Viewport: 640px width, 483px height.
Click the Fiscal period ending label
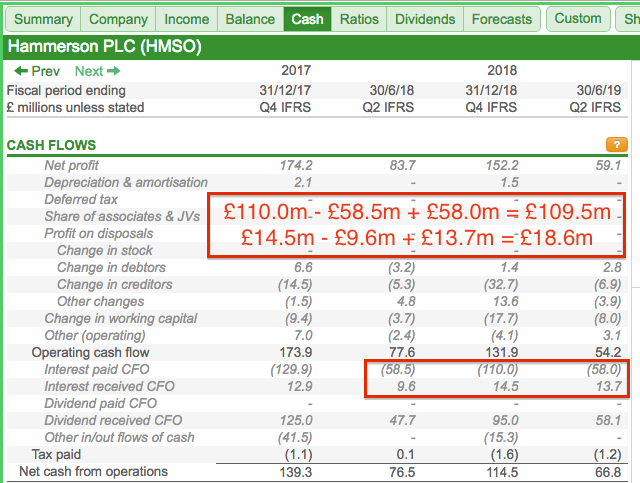pos(66,90)
